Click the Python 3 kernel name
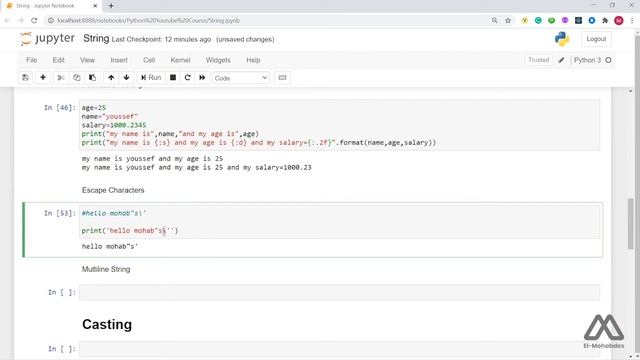640x360 pixels. click(x=587, y=60)
